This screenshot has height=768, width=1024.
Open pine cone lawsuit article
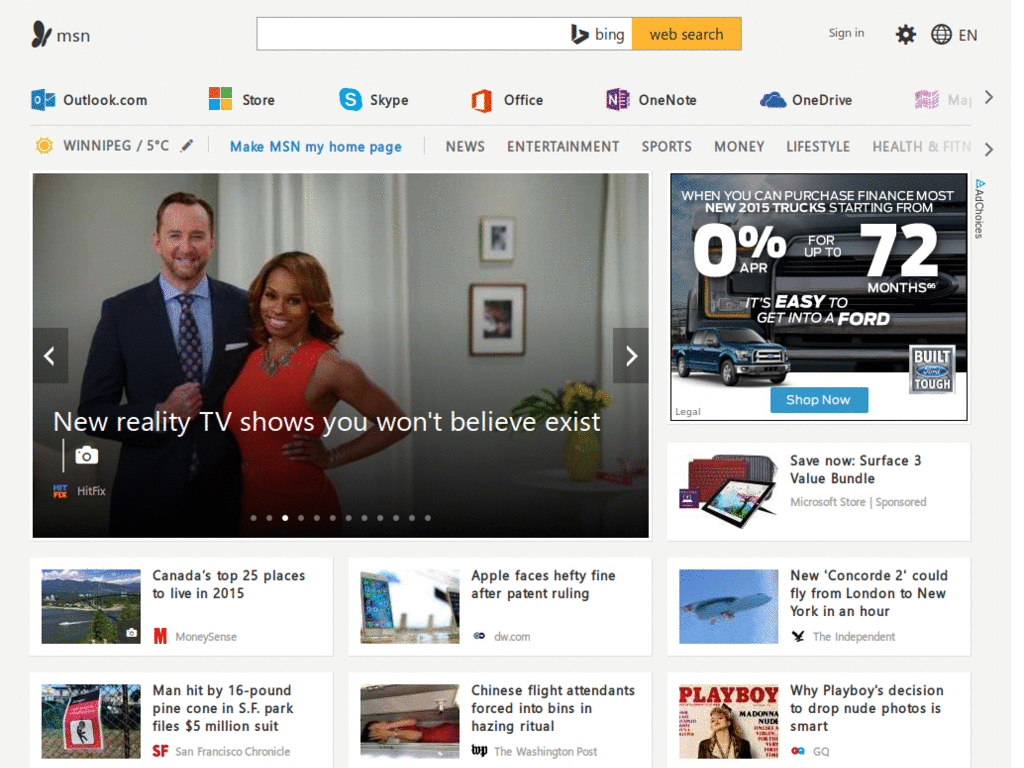[x=223, y=708]
